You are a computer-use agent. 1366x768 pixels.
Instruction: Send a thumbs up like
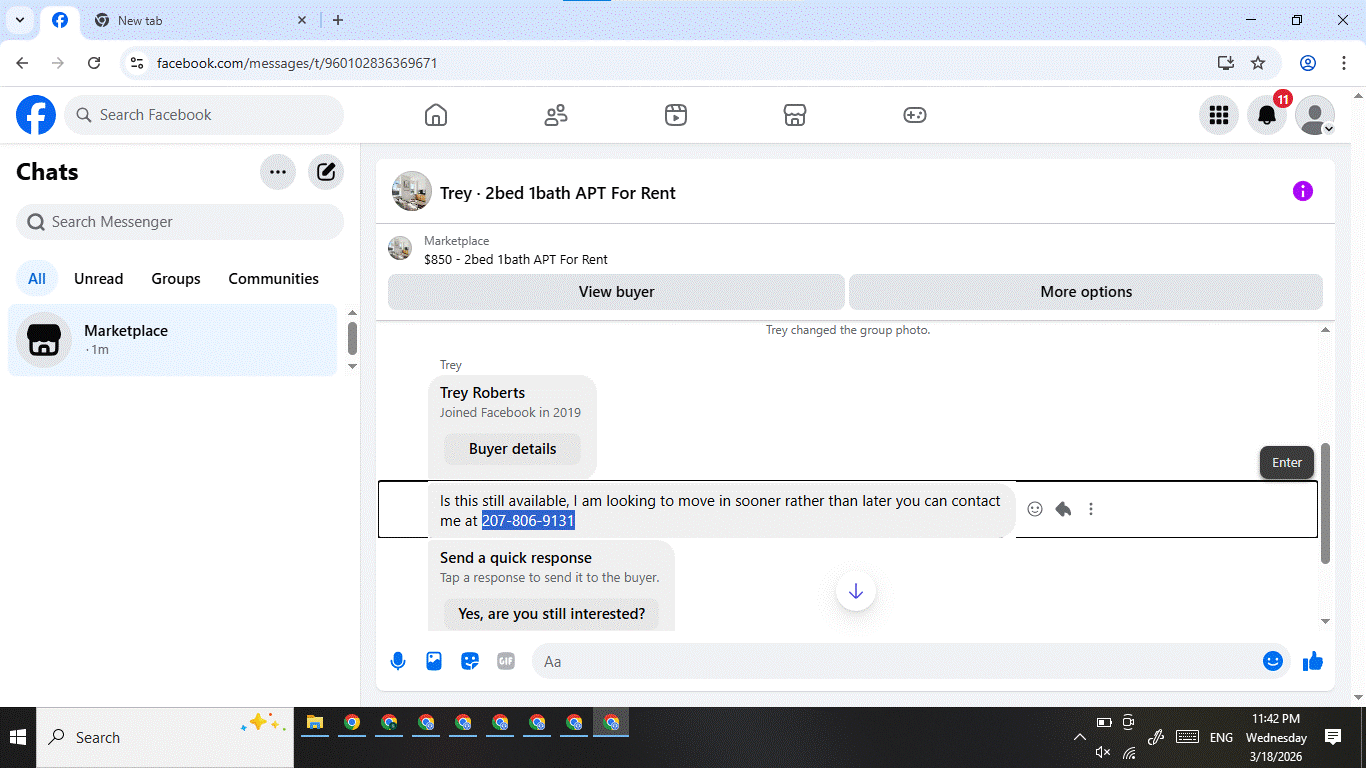point(1313,661)
